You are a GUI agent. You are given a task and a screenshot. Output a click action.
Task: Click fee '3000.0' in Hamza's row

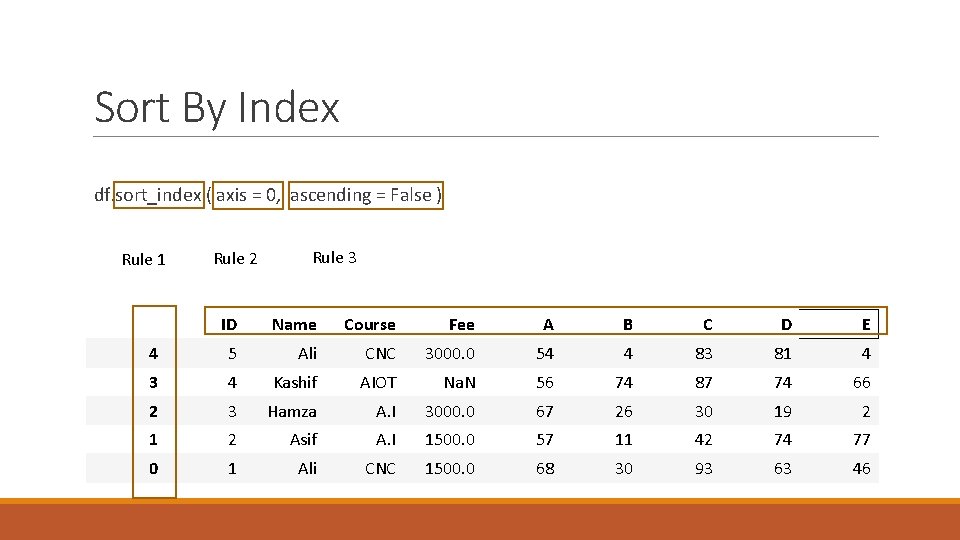(x=450, y=411)
